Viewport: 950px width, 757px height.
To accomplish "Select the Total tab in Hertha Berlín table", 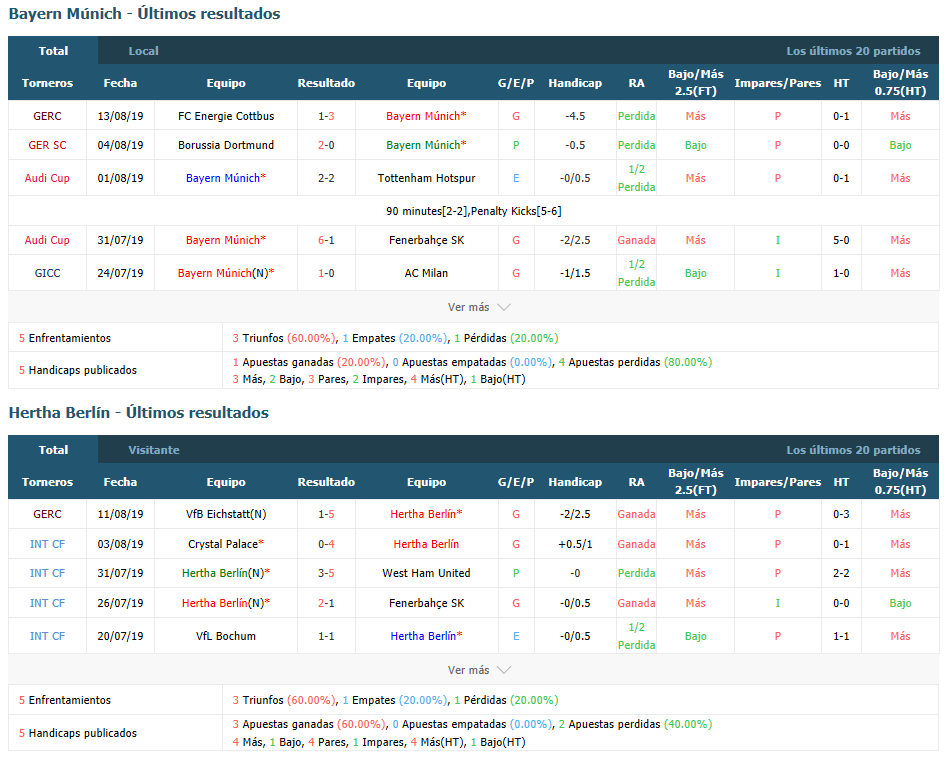I will coord(53,450).
